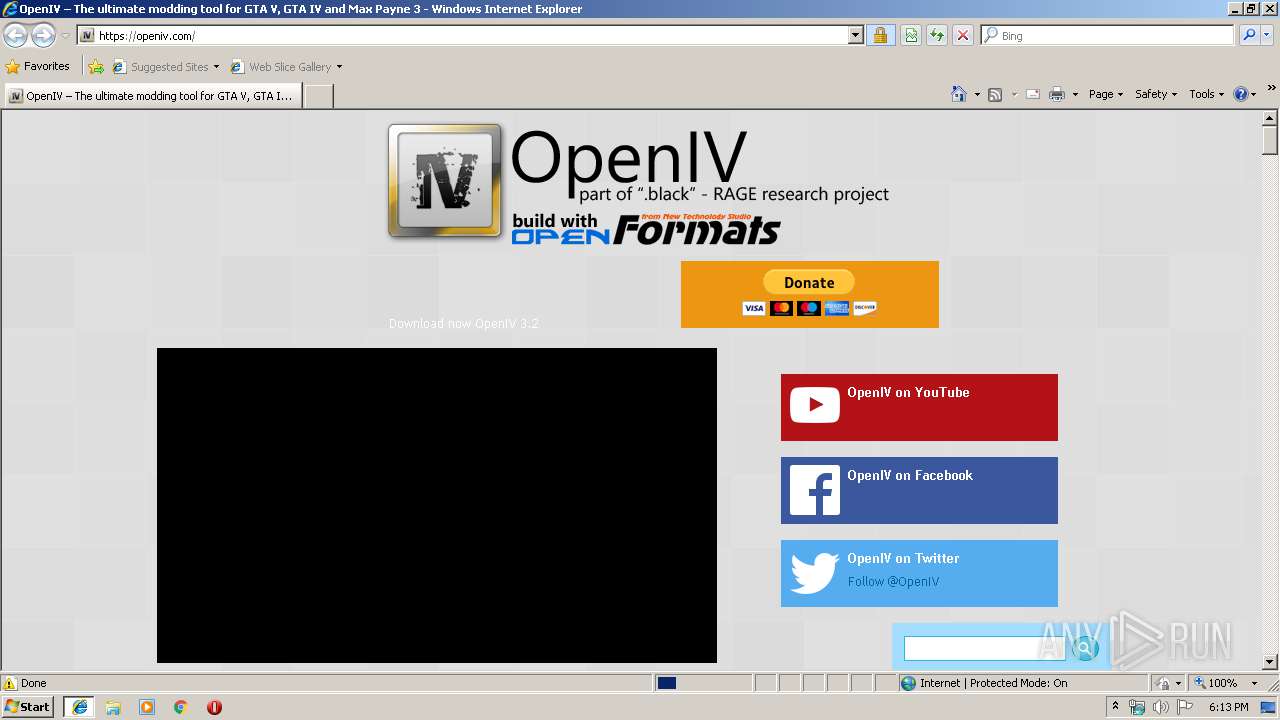
Task: Click the Compatibility View icon
Action: (911, 35)
